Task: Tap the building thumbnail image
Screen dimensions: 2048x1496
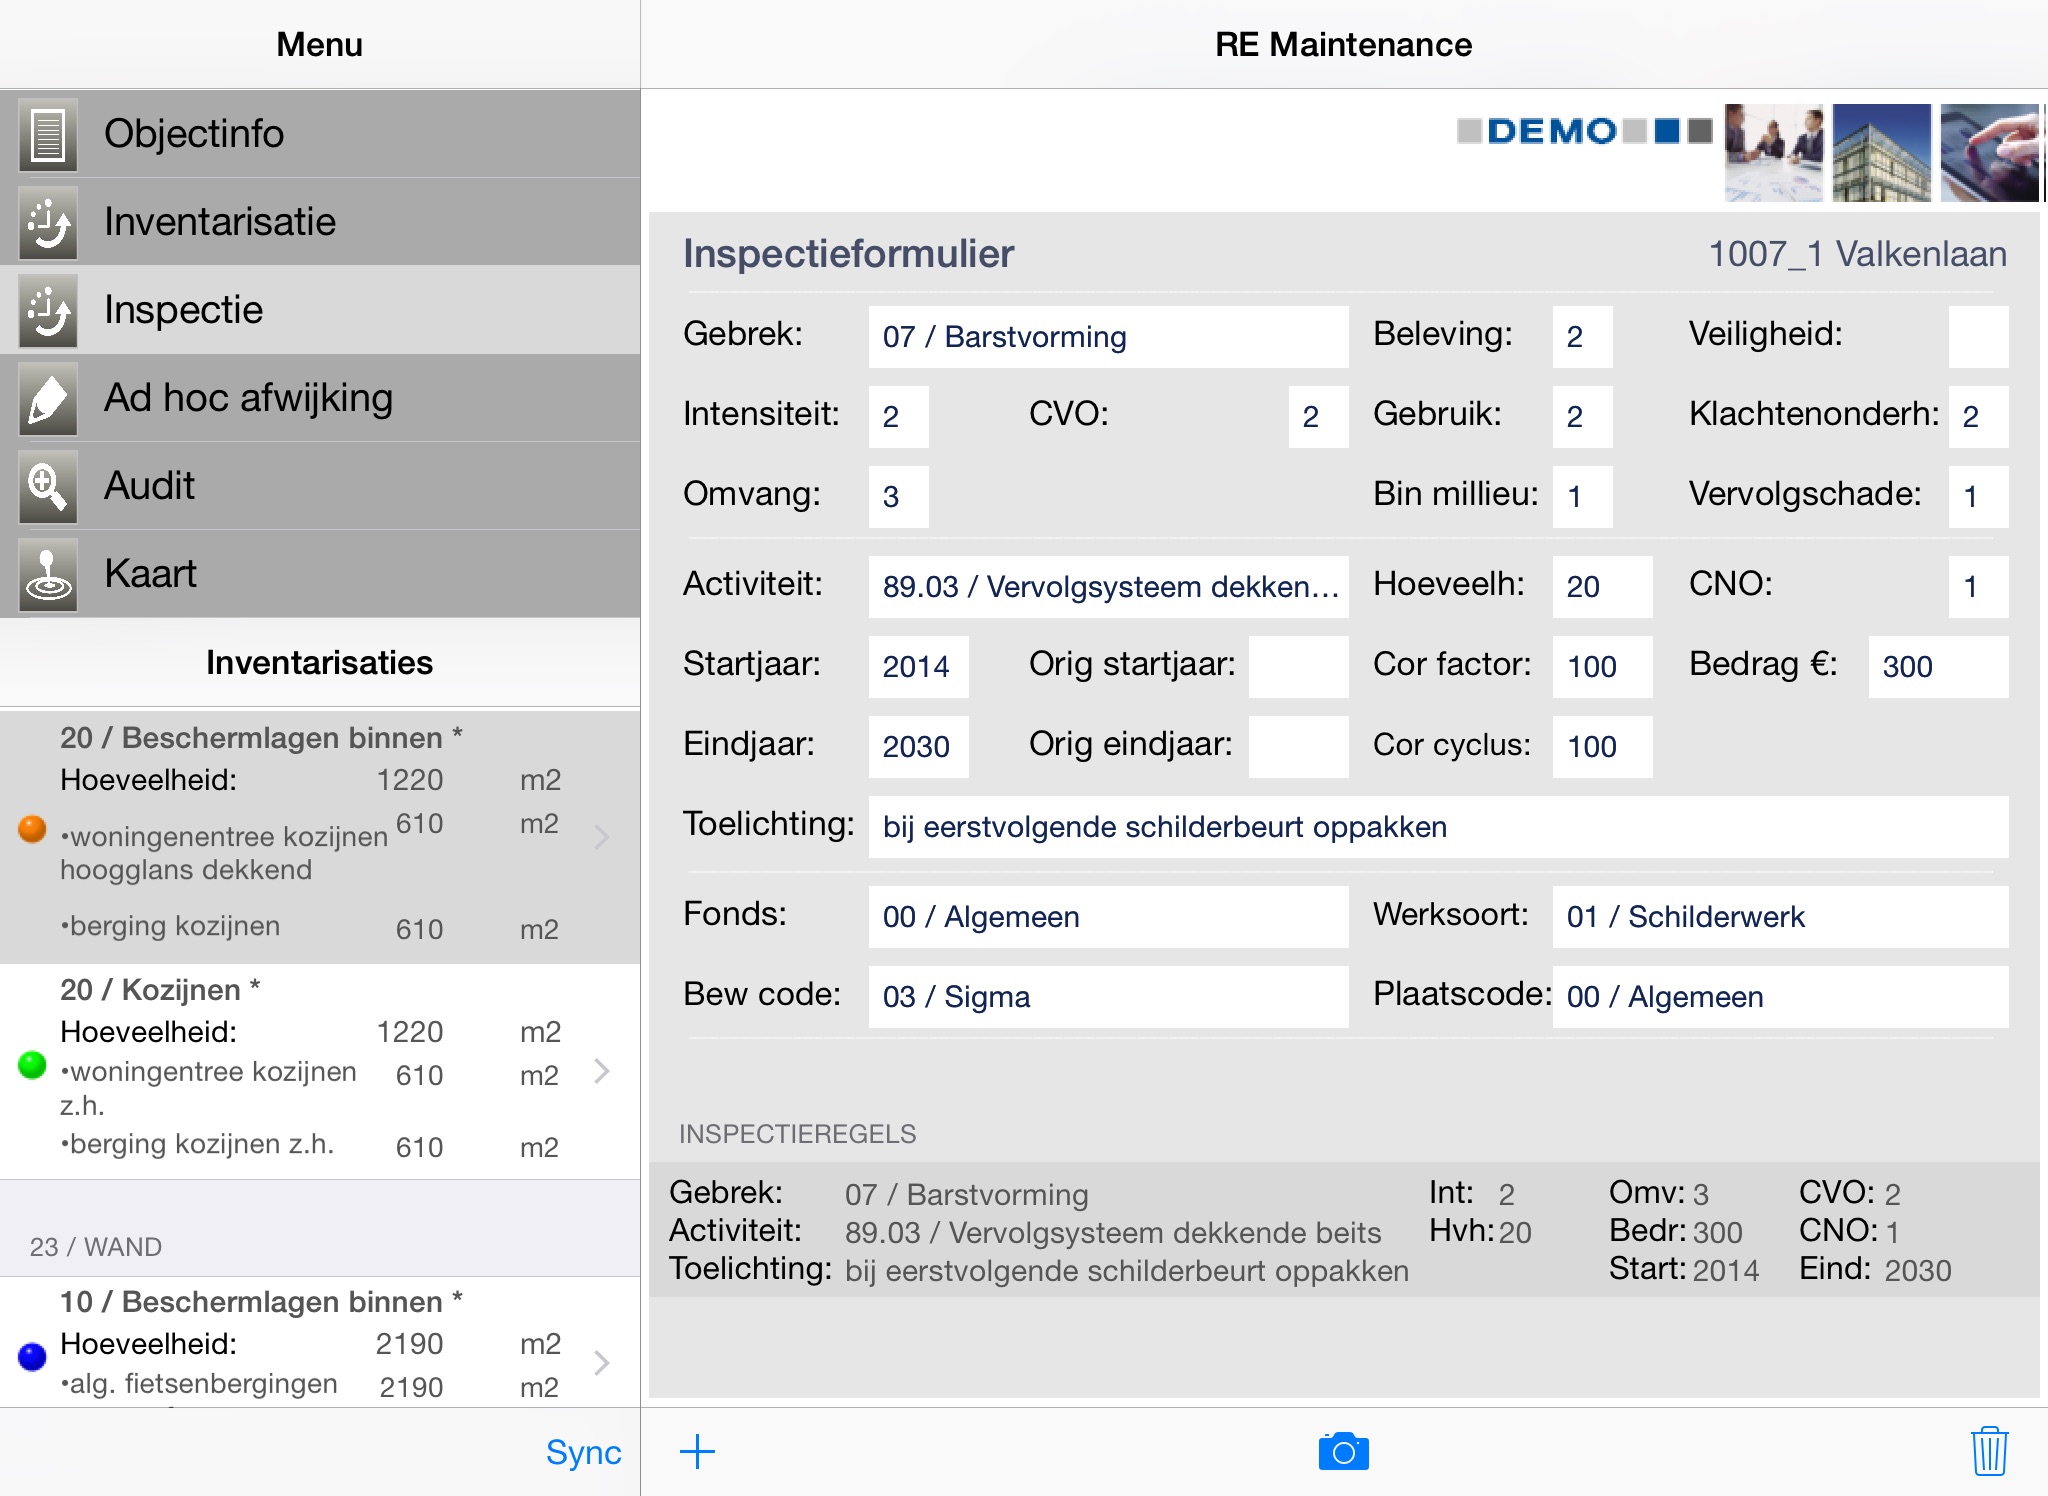Action: click(x=1882, y=153)
